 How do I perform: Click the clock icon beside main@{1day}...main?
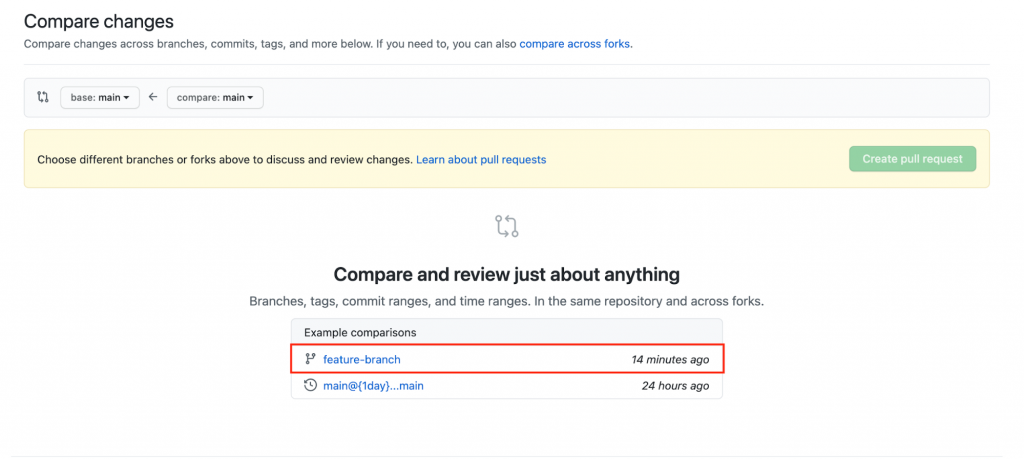(310, 385)
